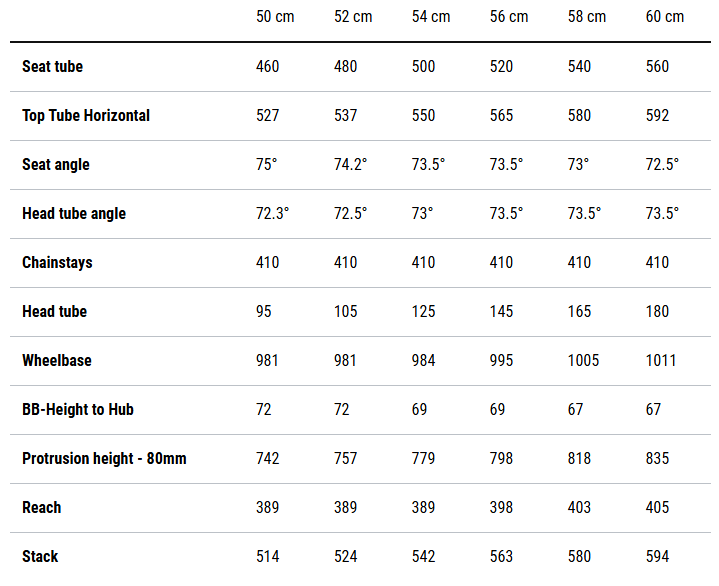Click the Seat angle row label
This screenshot has height=586, width=719.
pos(56,165)
